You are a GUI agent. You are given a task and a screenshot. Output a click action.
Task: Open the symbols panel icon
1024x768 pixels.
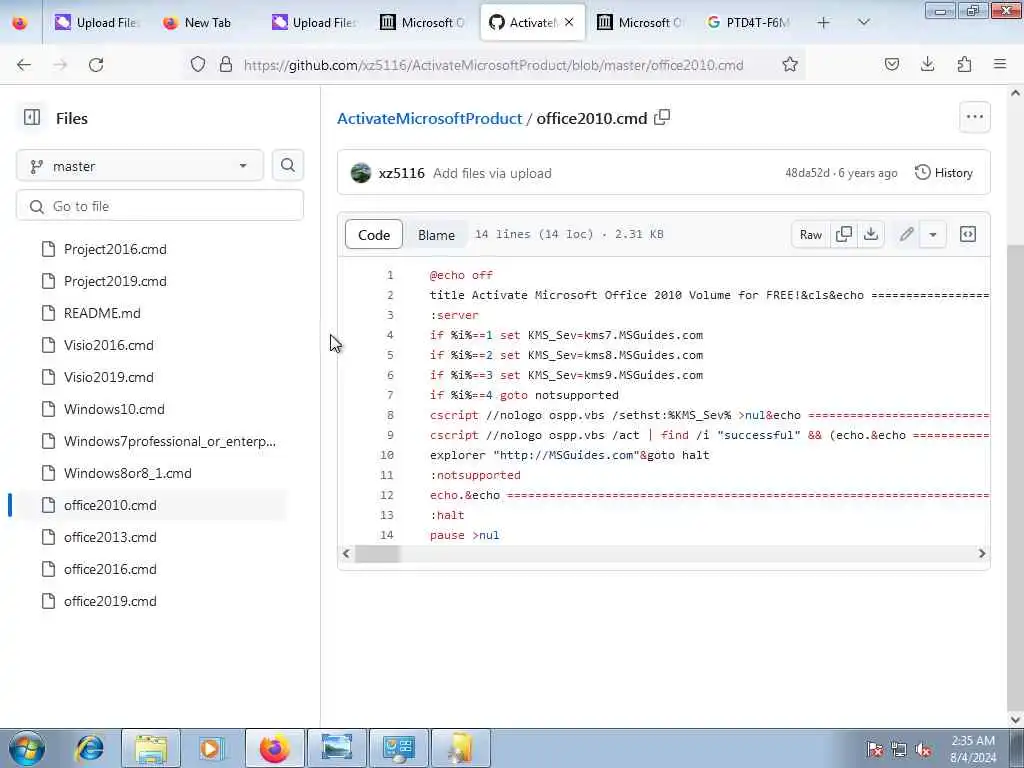coord(968,234)
